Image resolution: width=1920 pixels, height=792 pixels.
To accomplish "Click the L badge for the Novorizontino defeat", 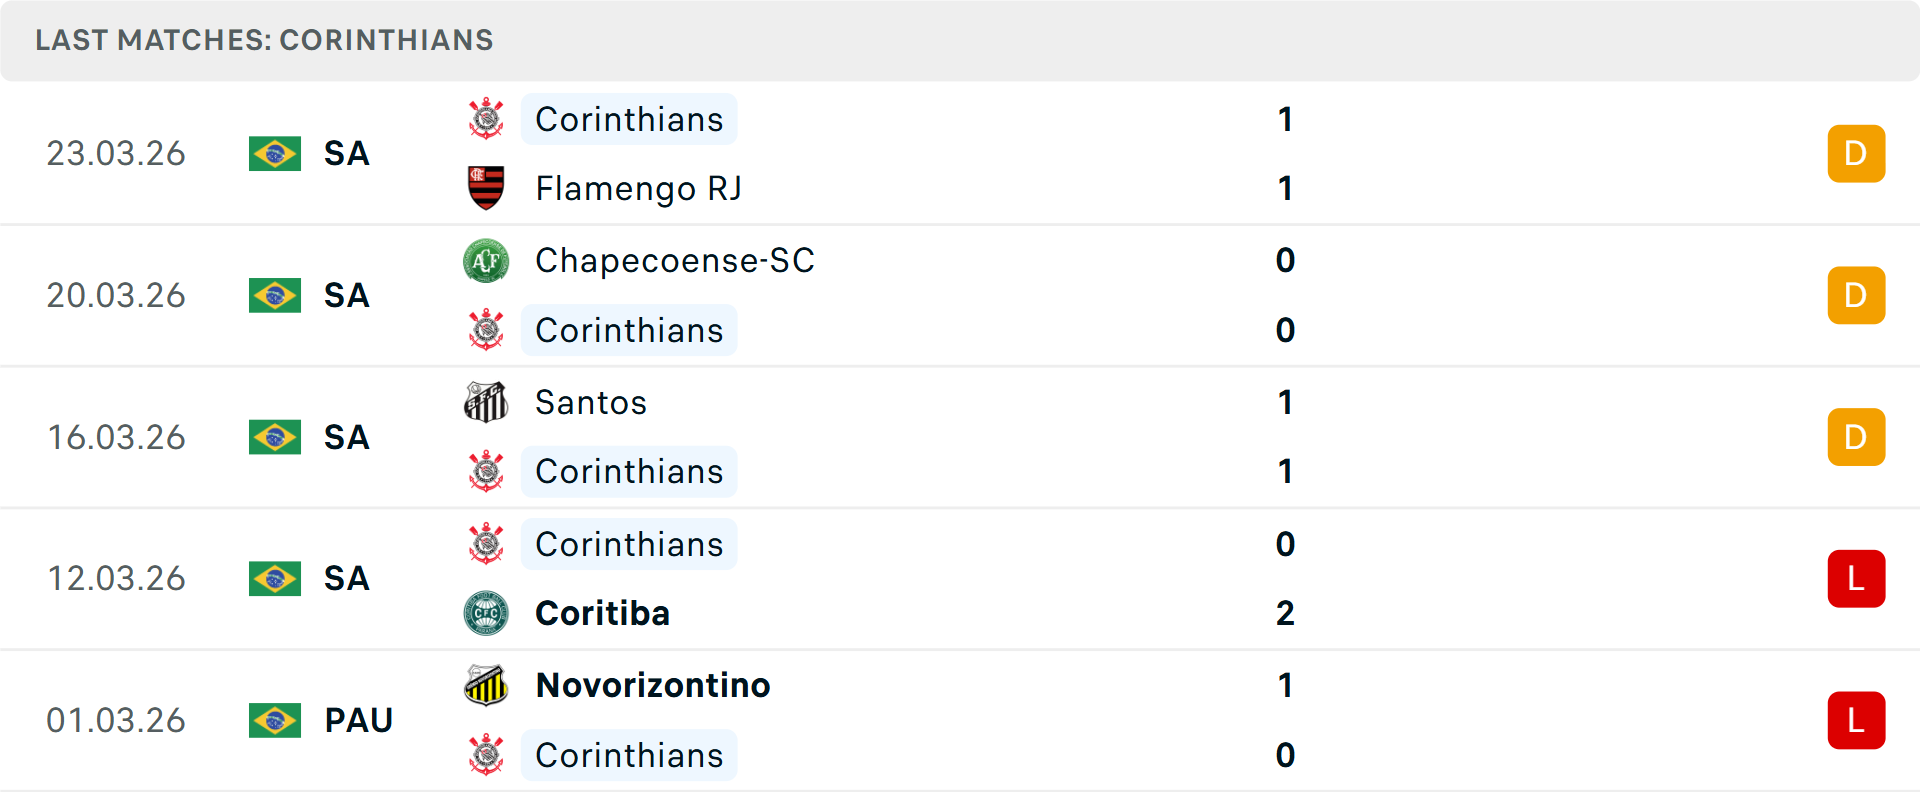I will click(1856, 720).
